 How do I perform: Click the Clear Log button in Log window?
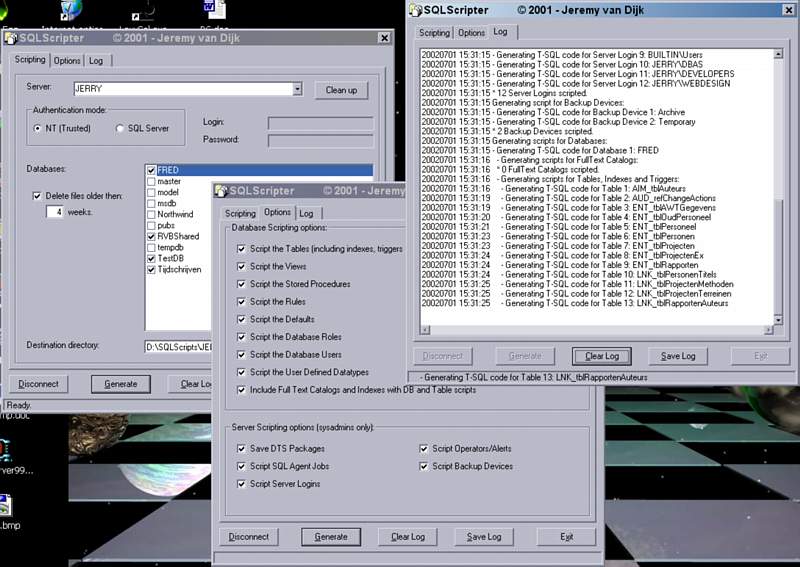click(601, 356)
